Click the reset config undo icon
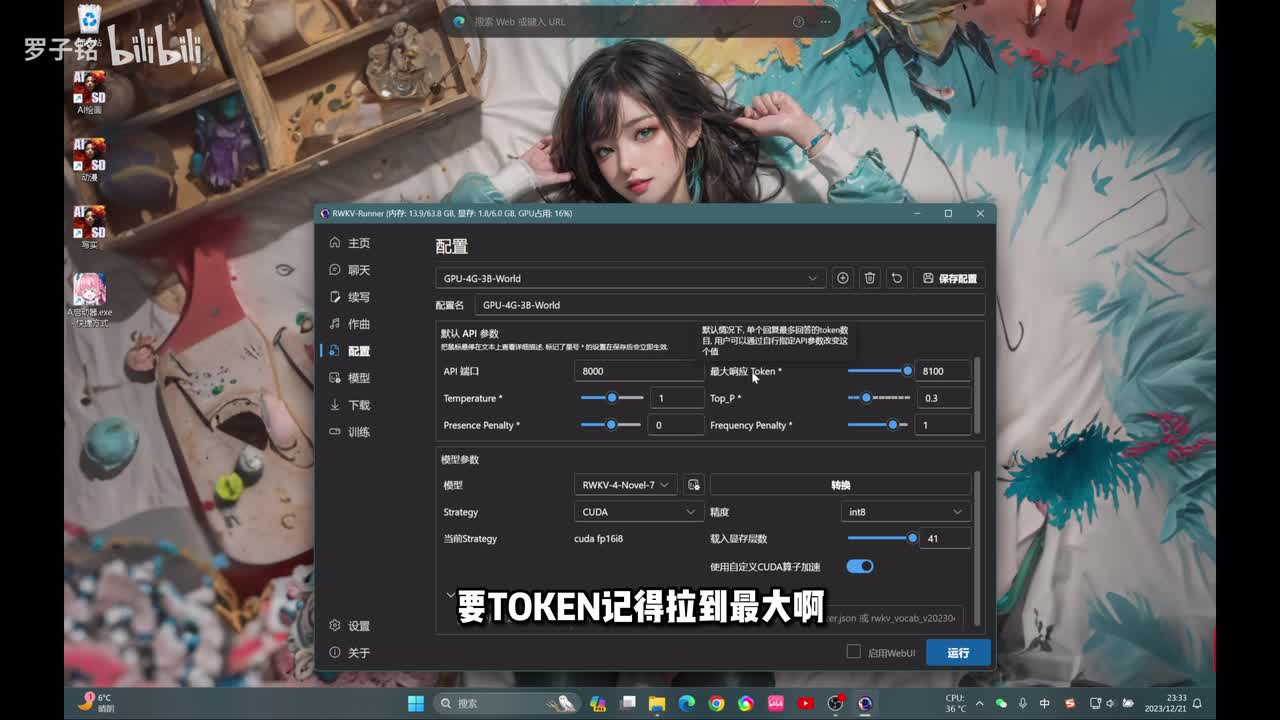This screenshot has height=720, width=1280. (x=897, y=278)
